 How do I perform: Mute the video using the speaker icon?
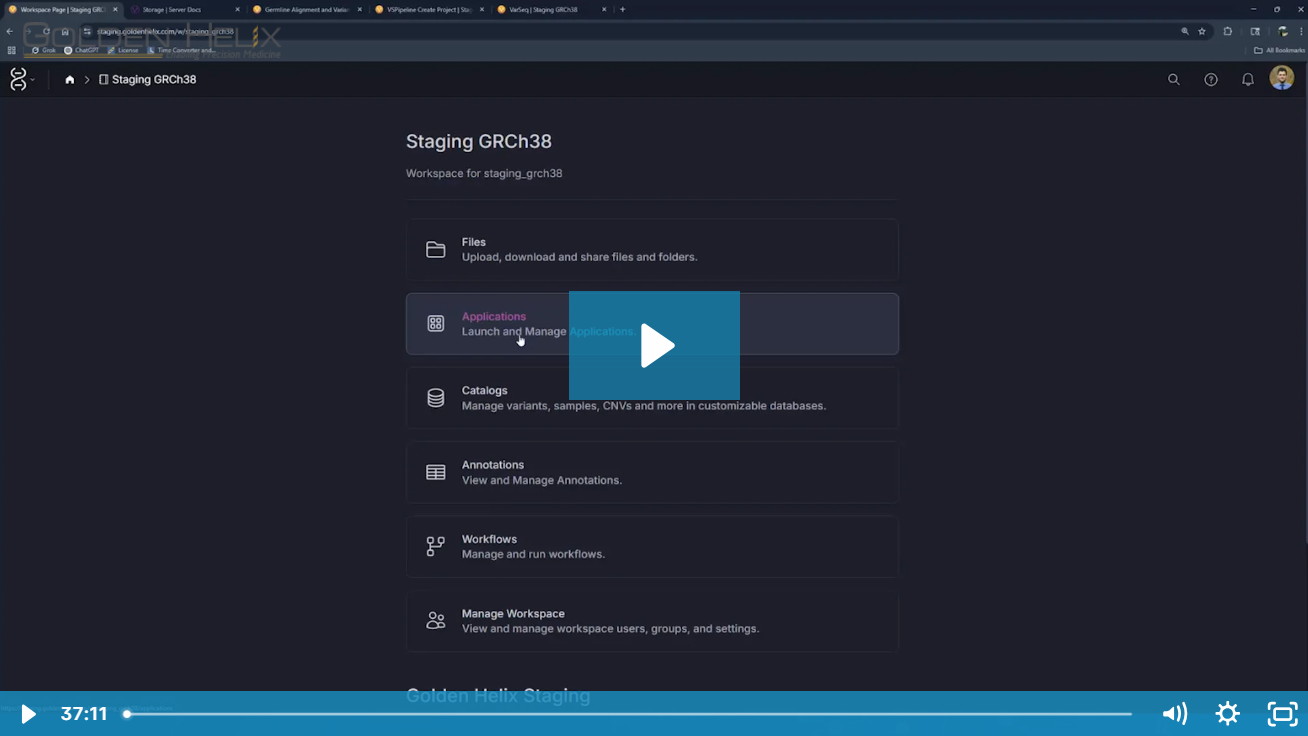click(x=1174, y=714)
